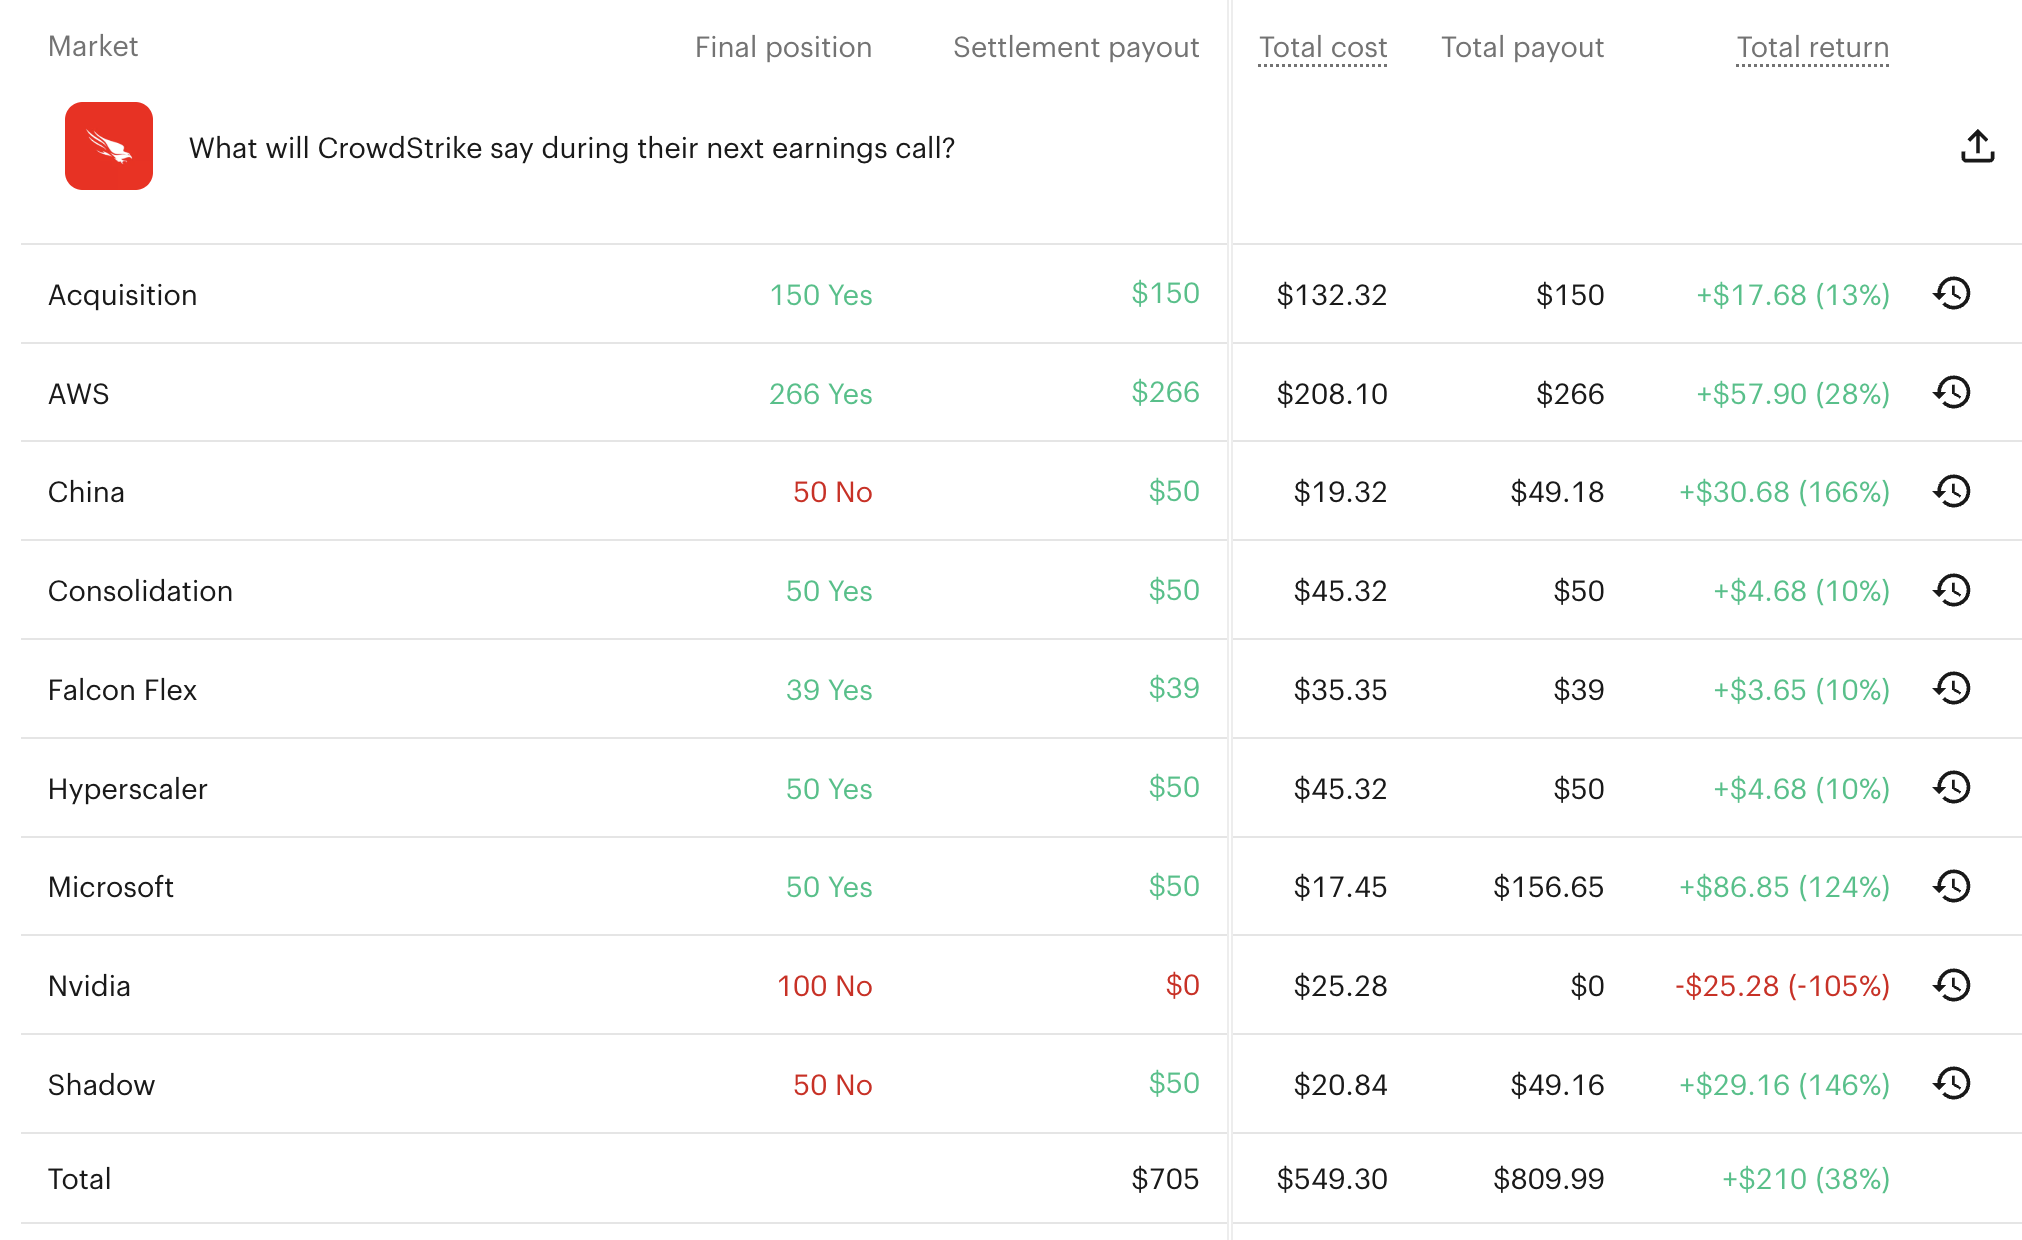Click the Total payout column header

pos(1521,47)
